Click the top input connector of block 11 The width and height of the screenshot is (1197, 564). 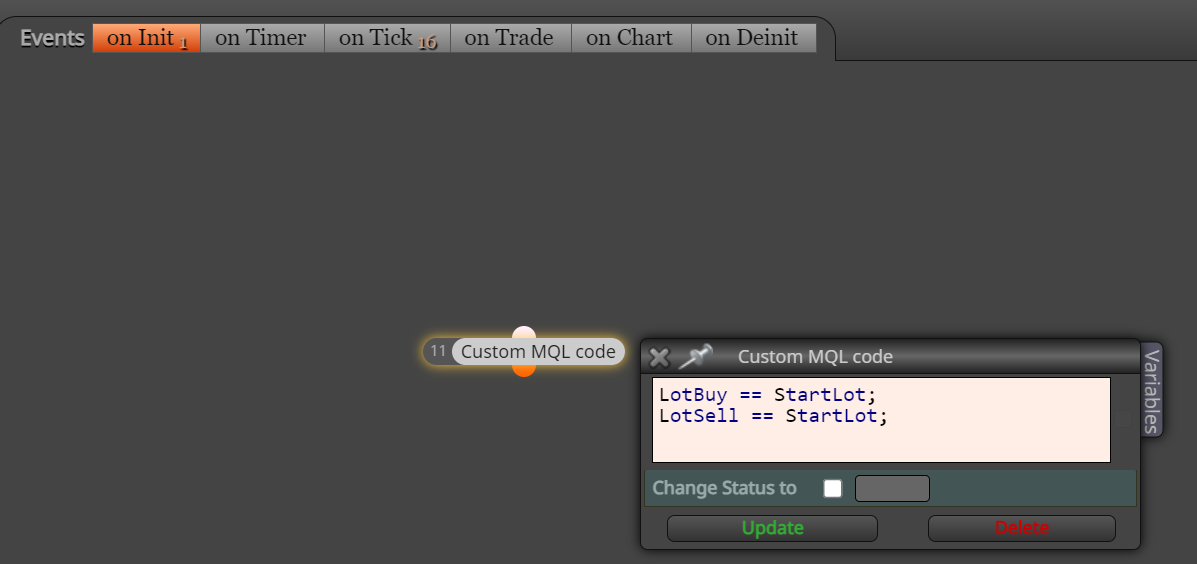tap(524, 332)
